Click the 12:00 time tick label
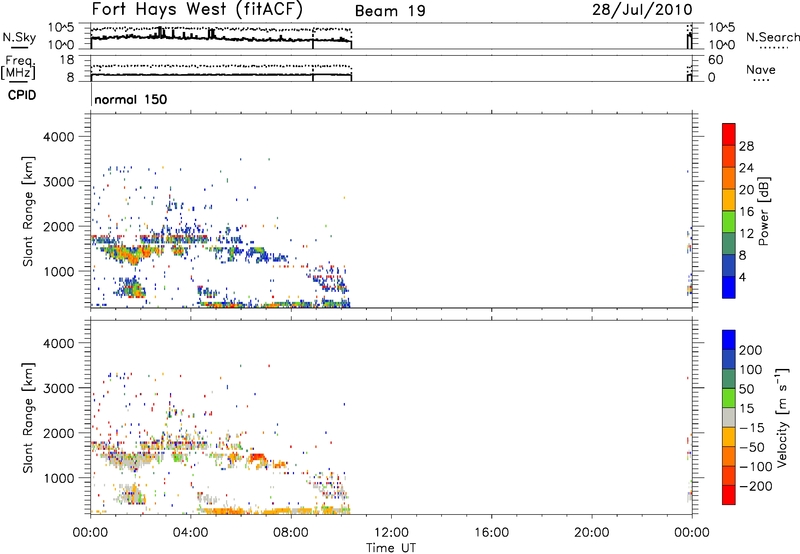 (x=391, y=533)
